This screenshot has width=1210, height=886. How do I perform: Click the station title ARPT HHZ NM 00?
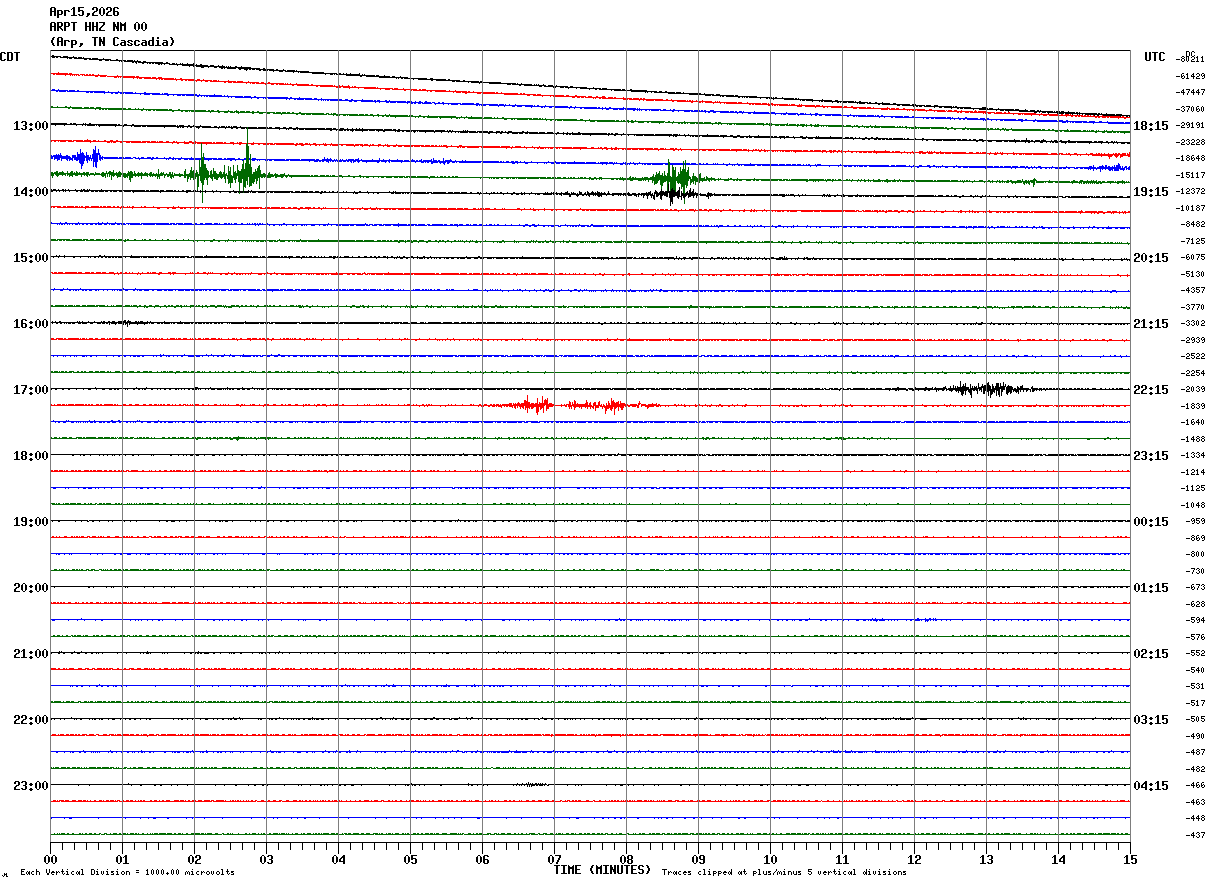[98, 27]
